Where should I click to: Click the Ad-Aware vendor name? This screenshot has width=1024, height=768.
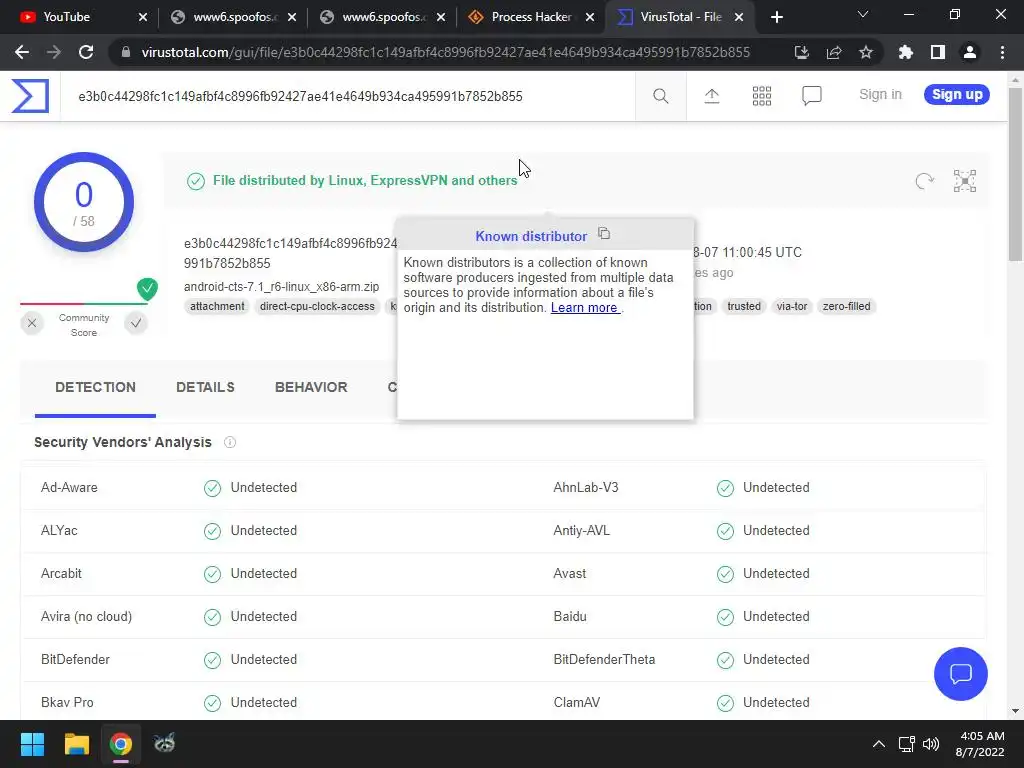(x=69, y=488)
